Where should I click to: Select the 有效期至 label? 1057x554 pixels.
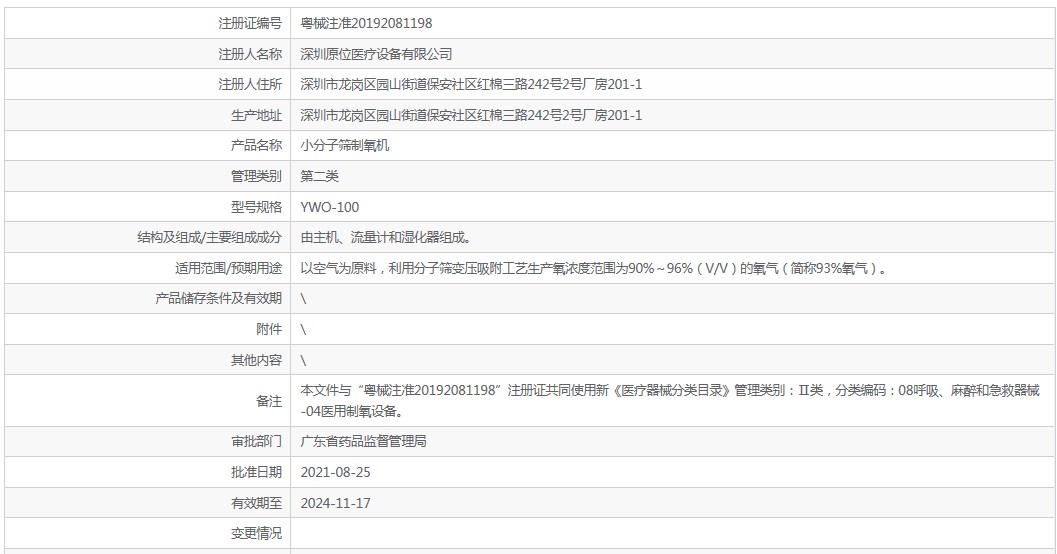point(256,503)
